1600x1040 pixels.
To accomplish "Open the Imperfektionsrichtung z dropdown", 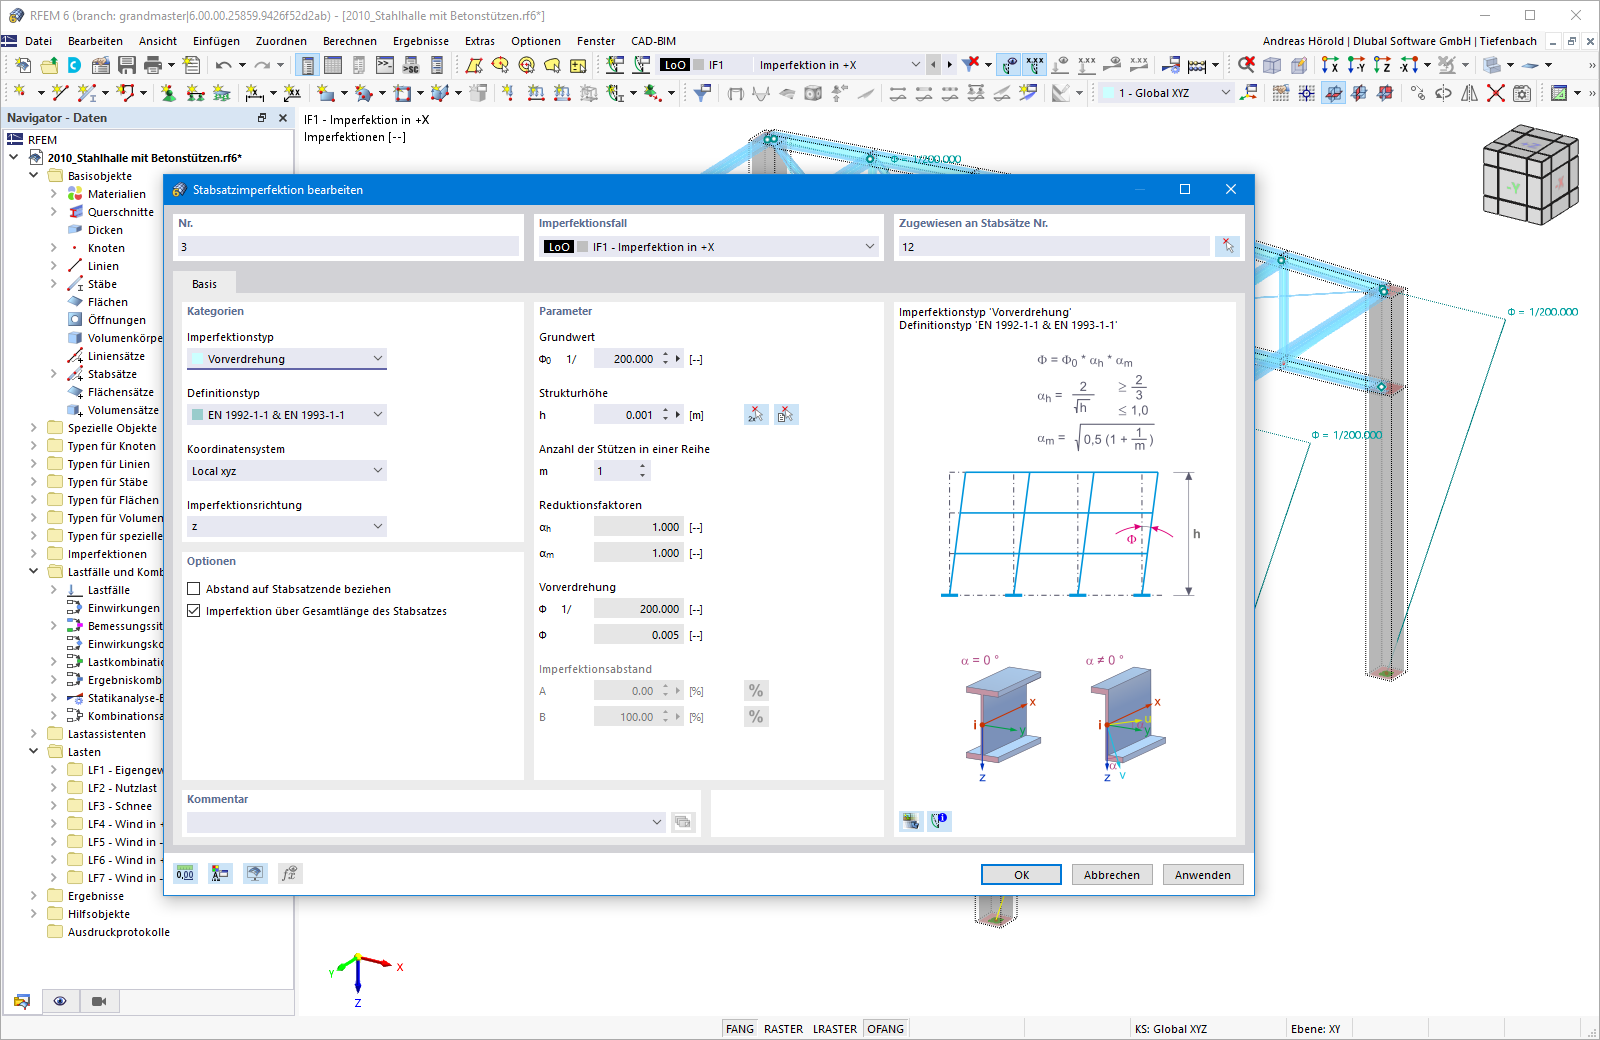I will (x=287, y=526).
